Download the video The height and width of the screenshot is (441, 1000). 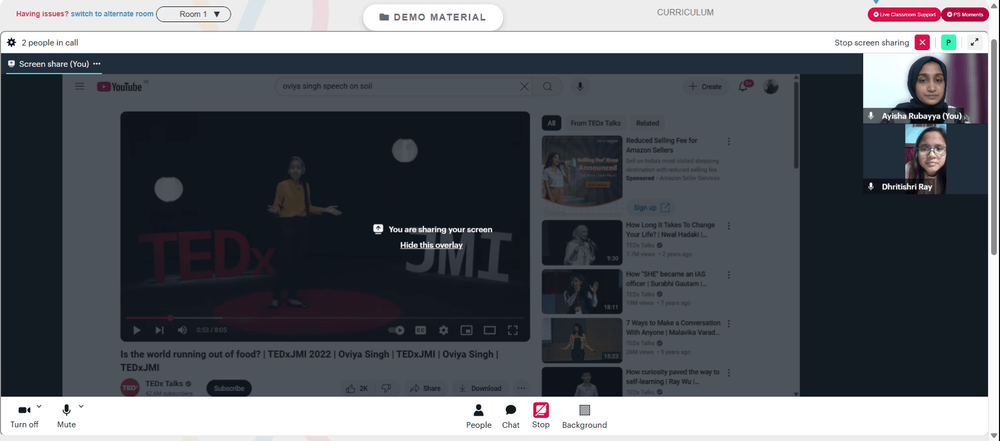(x=480, y=388)
